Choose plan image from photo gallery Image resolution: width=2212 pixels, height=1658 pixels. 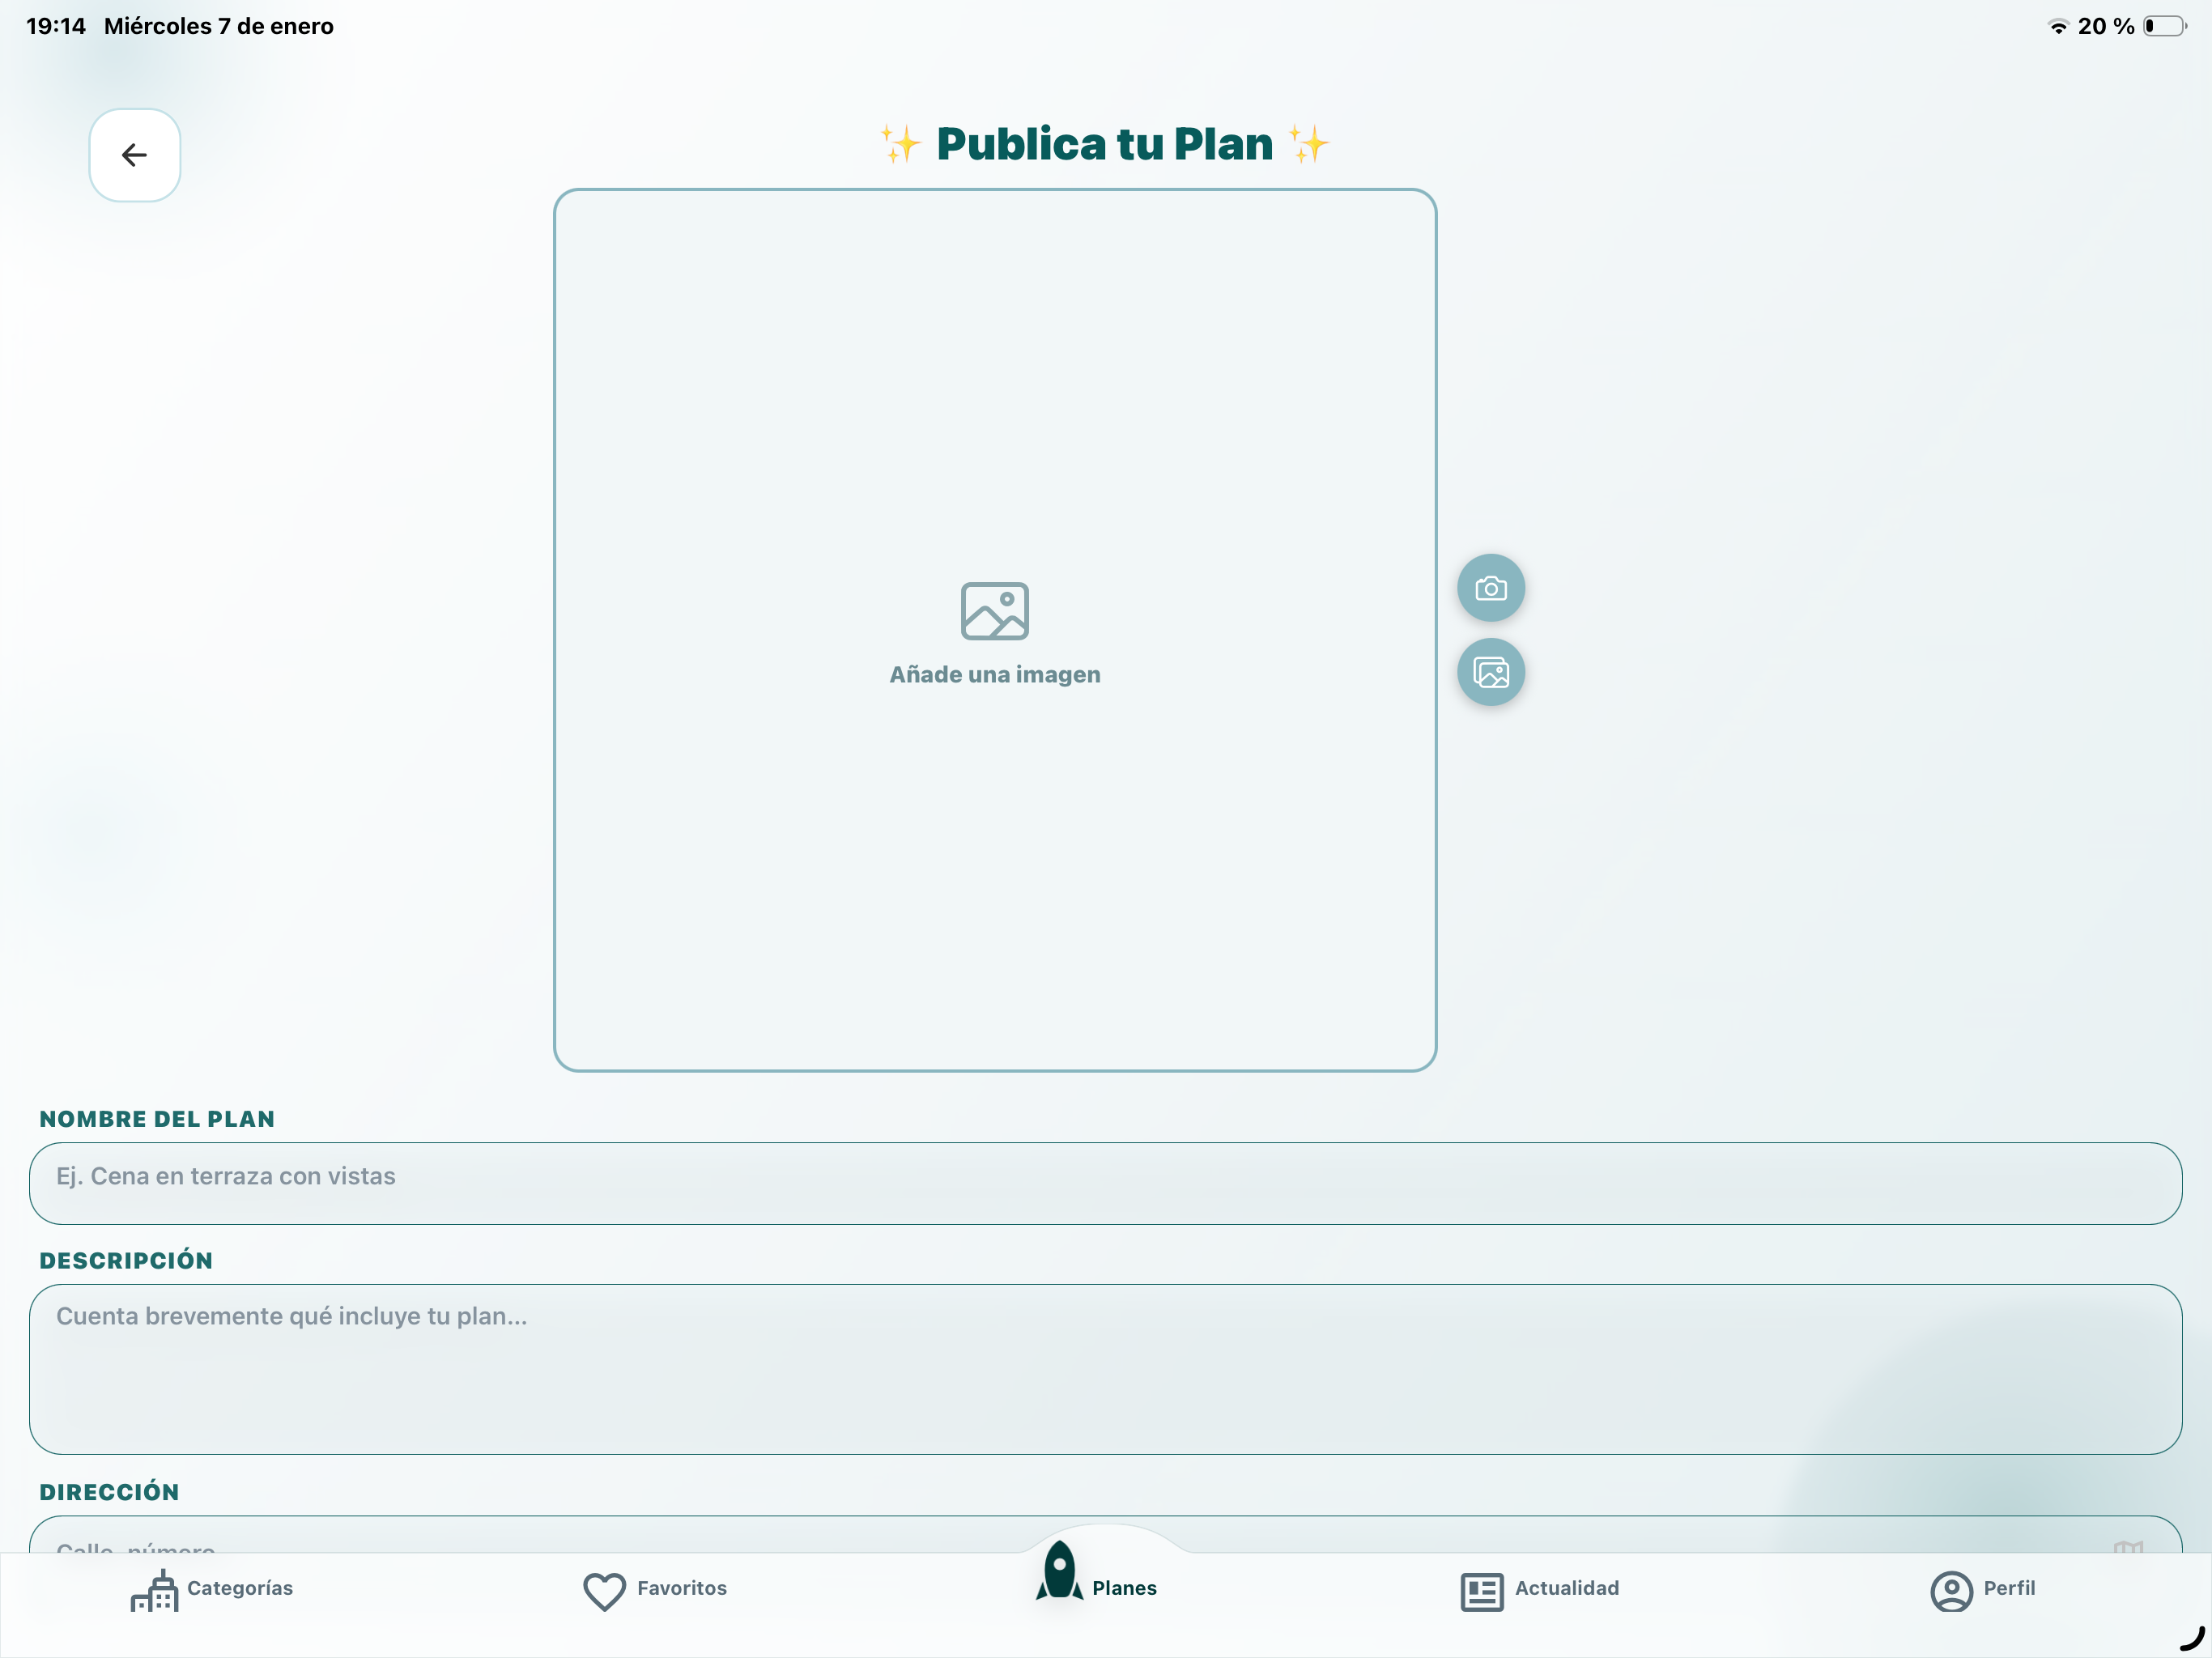point(1490,672)
